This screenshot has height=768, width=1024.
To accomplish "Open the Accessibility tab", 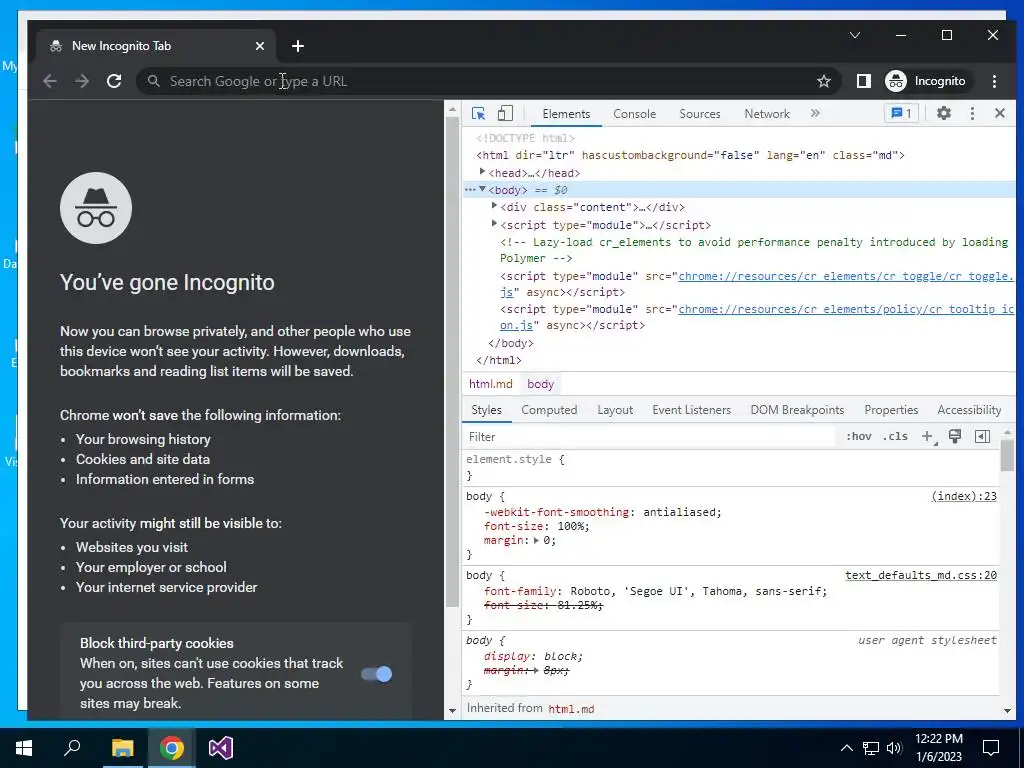I will pos(969,410).
